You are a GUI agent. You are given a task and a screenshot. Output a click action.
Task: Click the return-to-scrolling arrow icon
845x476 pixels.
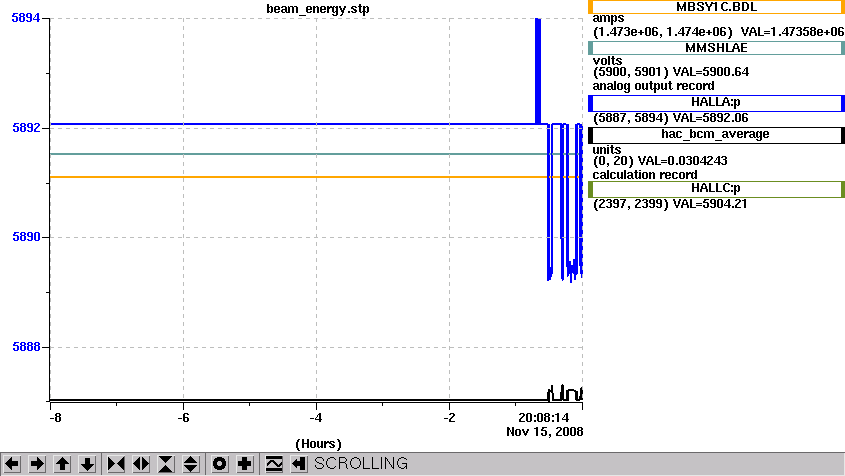pyautogui.click(x=299, y=464)
